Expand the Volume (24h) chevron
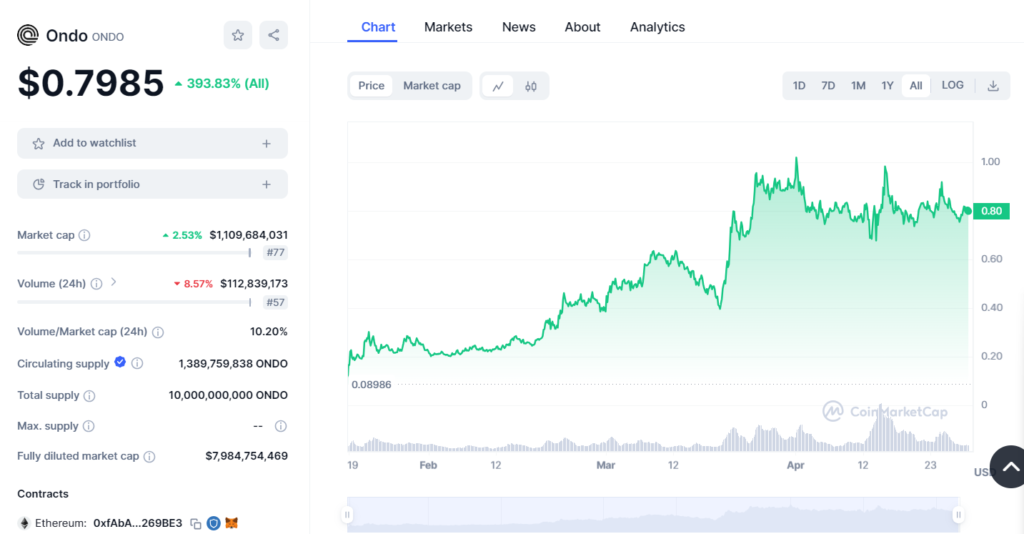Screen dimensions: 1024x534 (x=113, y=283)
